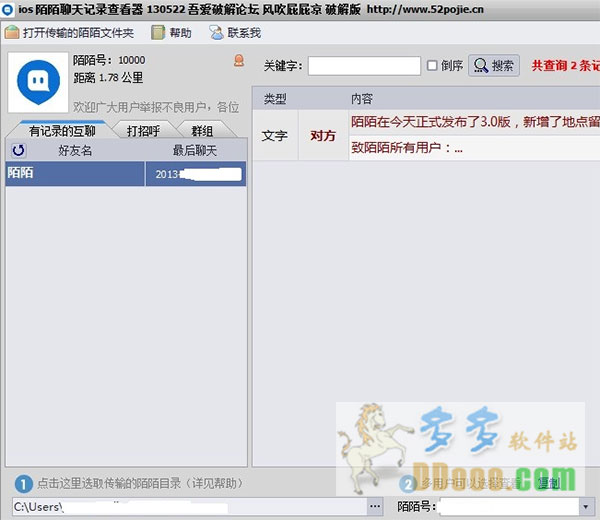Switch to 打招呼 tab
600x520 pixels.
(143, 131)
